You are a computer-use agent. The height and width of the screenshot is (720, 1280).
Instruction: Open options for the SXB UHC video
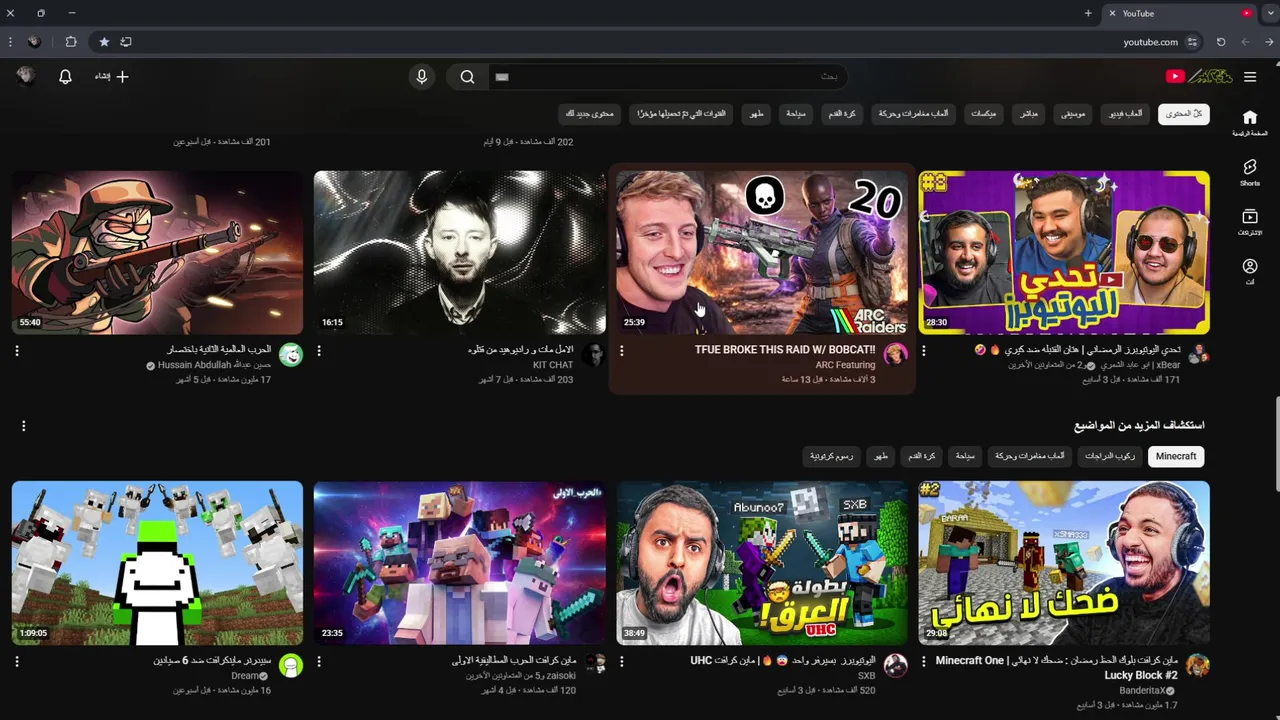point(621,662)
